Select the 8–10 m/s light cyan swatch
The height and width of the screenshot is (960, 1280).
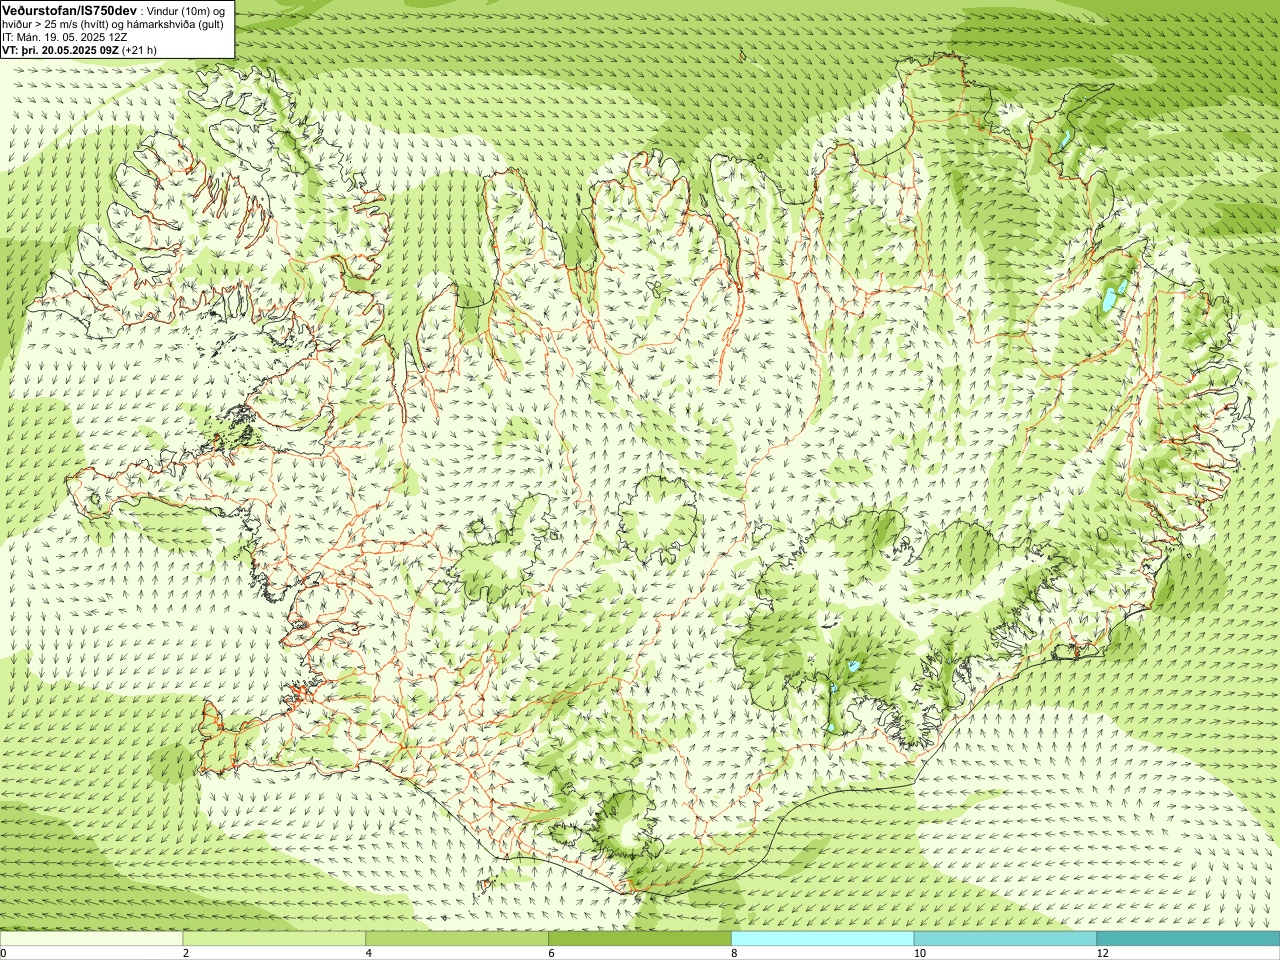[x=823, y=939]
